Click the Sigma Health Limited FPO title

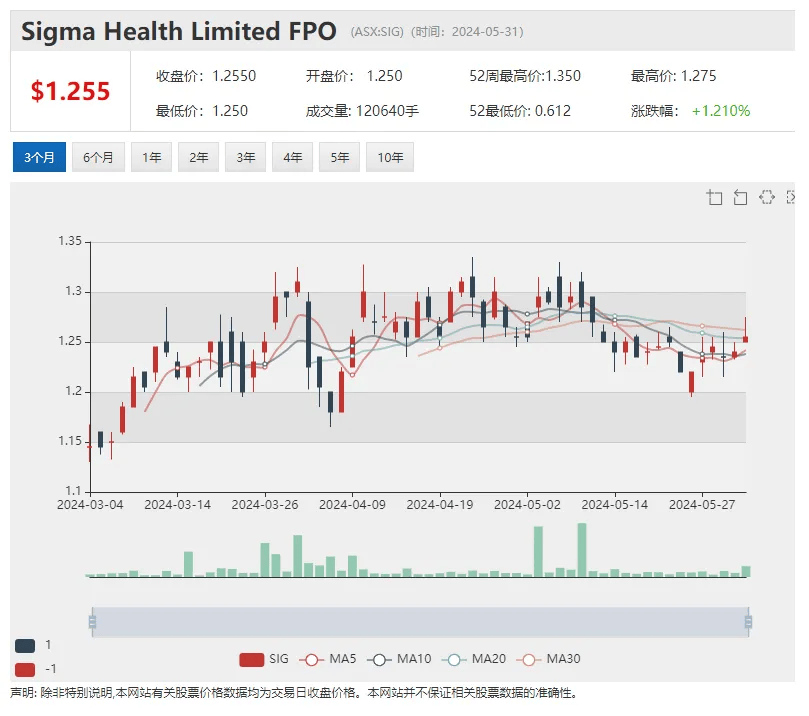tap(179, 31)
